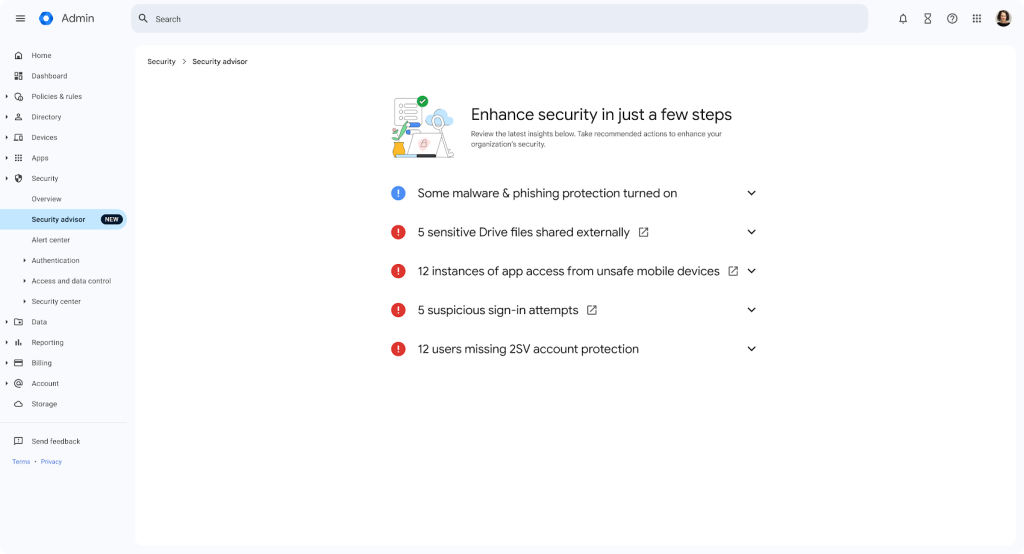Click the Security breadcrumb link
The height and width of the screenshot is (554, 1024).
coord(161,62)
